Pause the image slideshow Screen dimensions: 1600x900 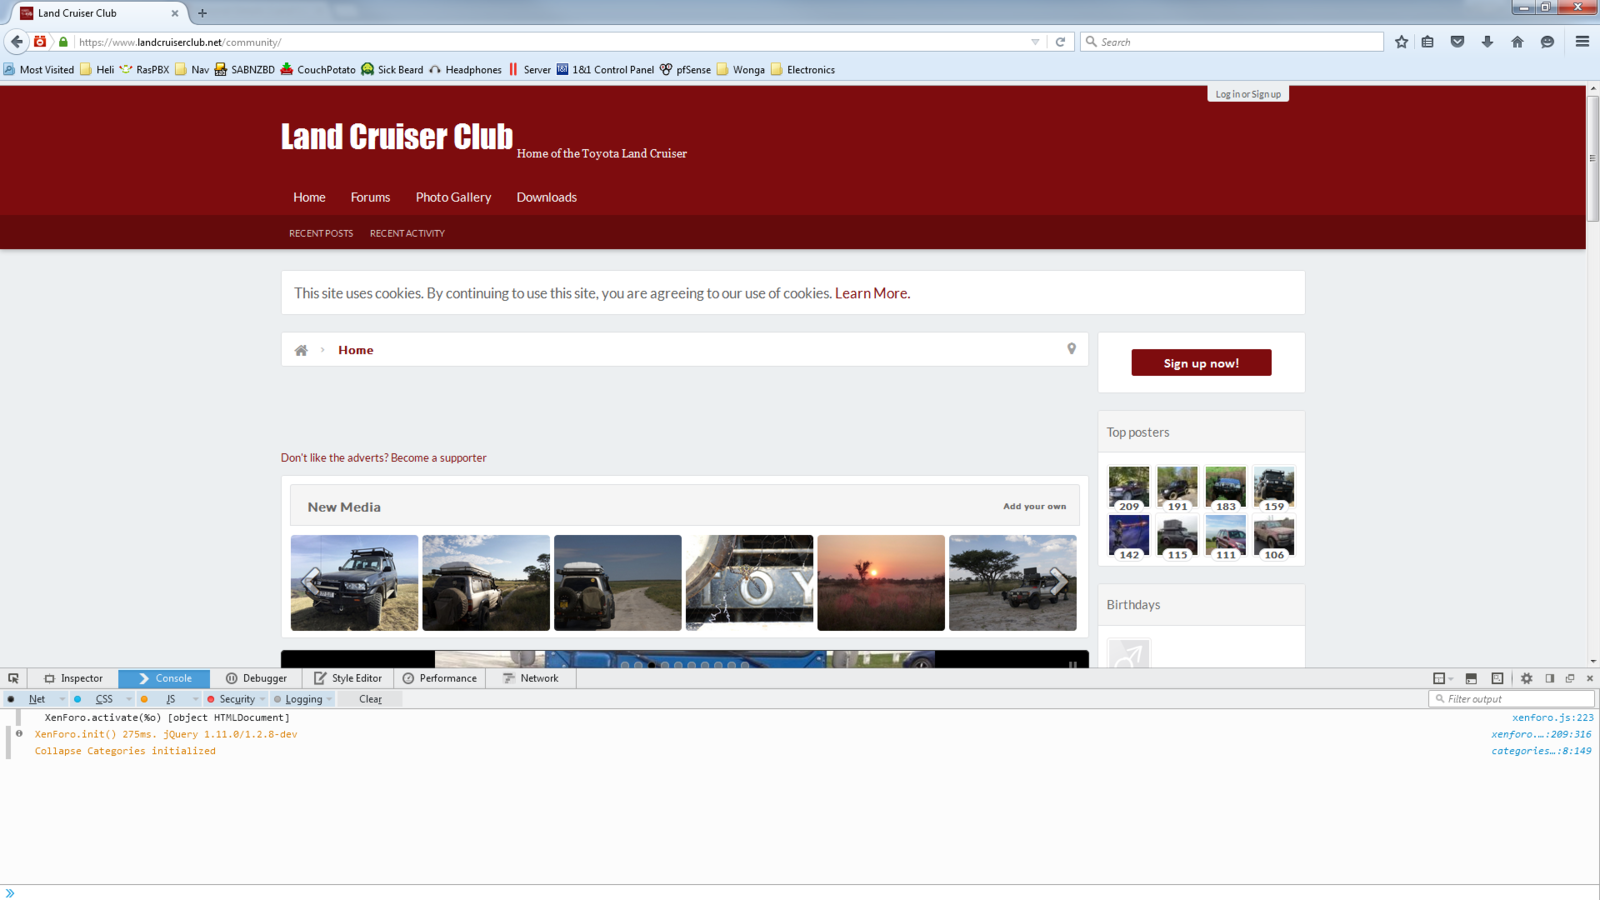pyautogui.click(x=1073, y=663)
